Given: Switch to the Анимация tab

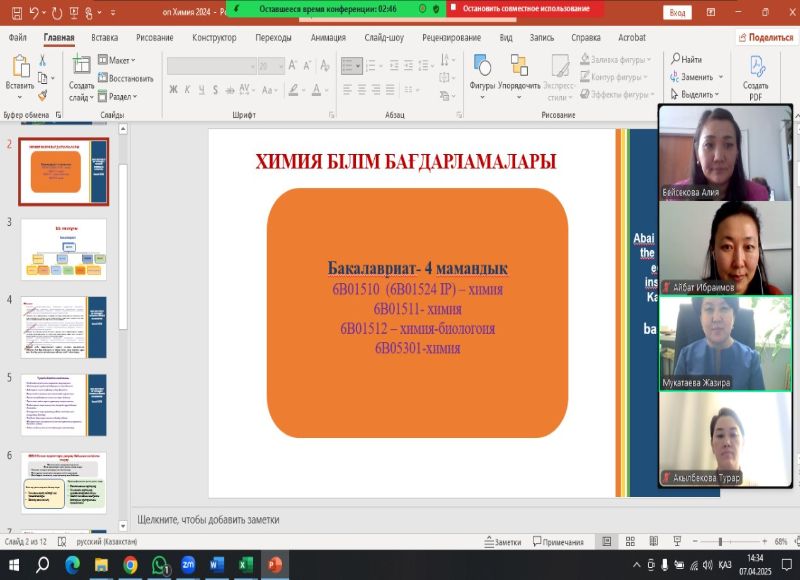Looking at the screenshot, I should 328,37.
